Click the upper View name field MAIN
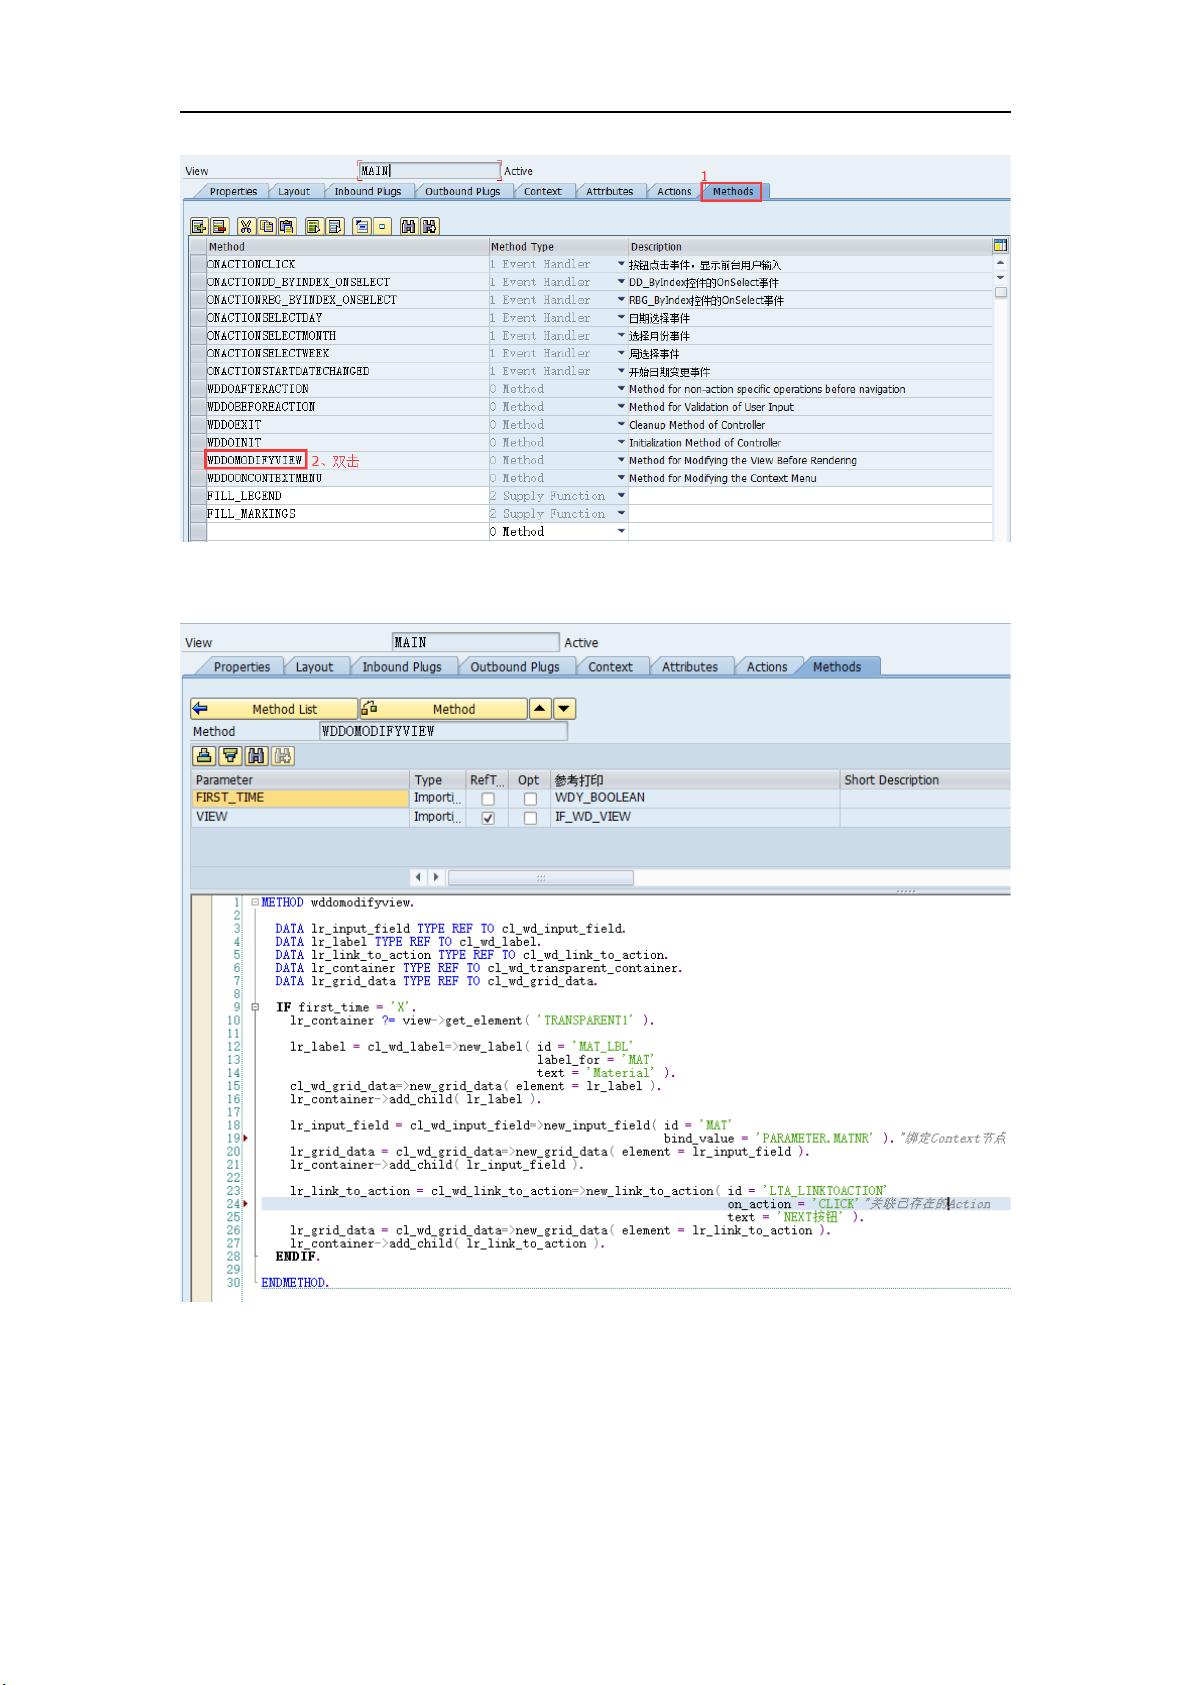 tap(429, 171)
